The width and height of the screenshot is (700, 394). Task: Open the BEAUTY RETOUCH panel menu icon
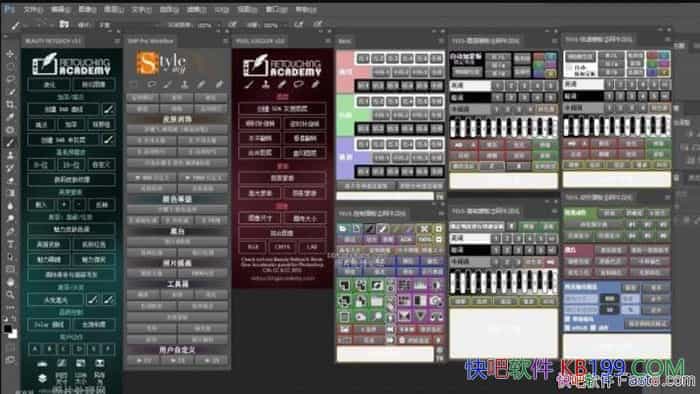[x=117, y=41]
